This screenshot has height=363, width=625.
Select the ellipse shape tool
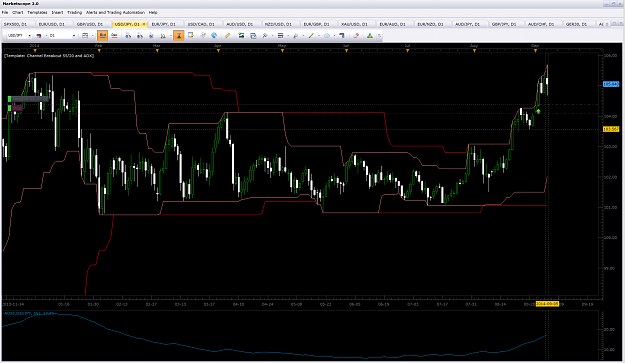(x=327, y=36)
